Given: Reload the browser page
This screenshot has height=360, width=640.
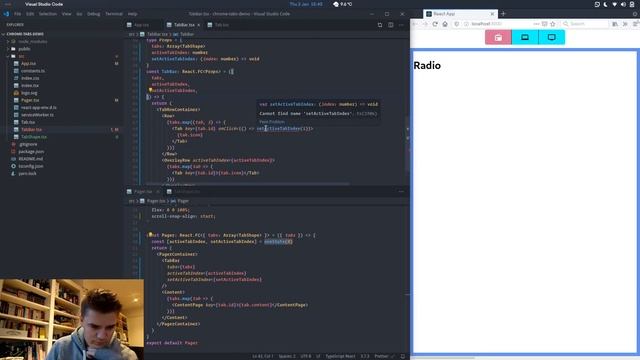Looking at the screenshot, I should coord(435,24).
